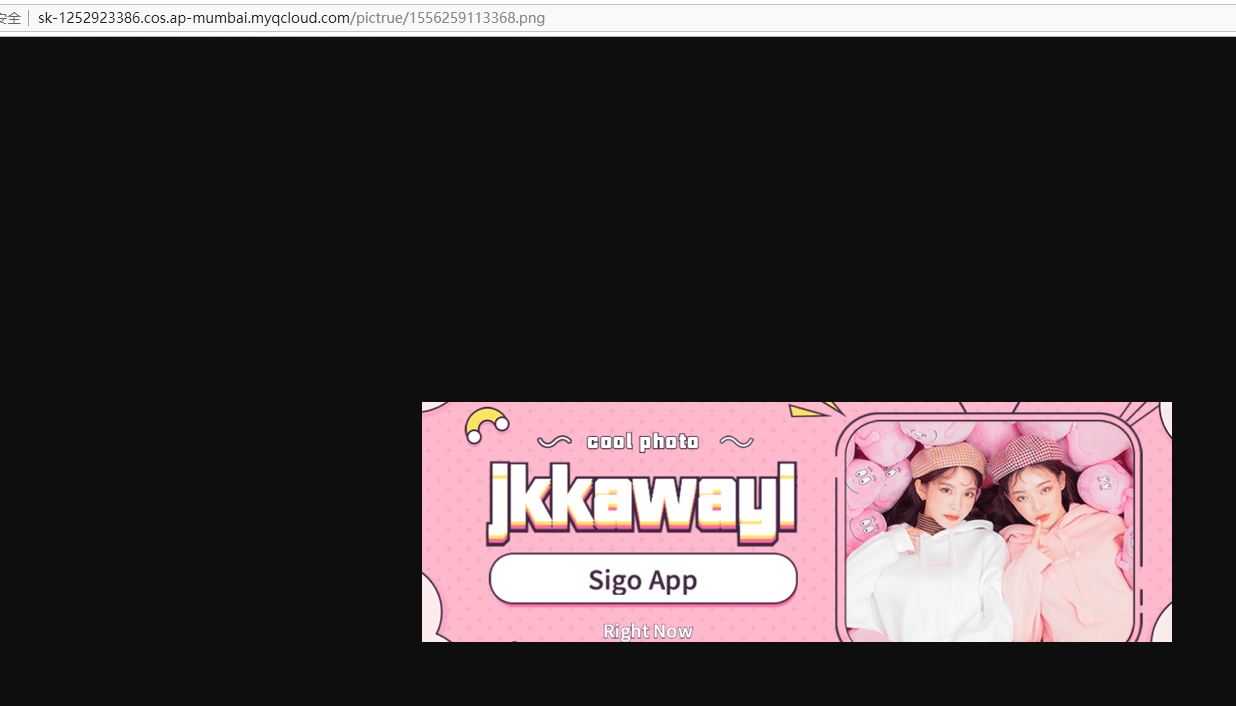
Task: Click the security indicator left of the URL
Action: 10,18
